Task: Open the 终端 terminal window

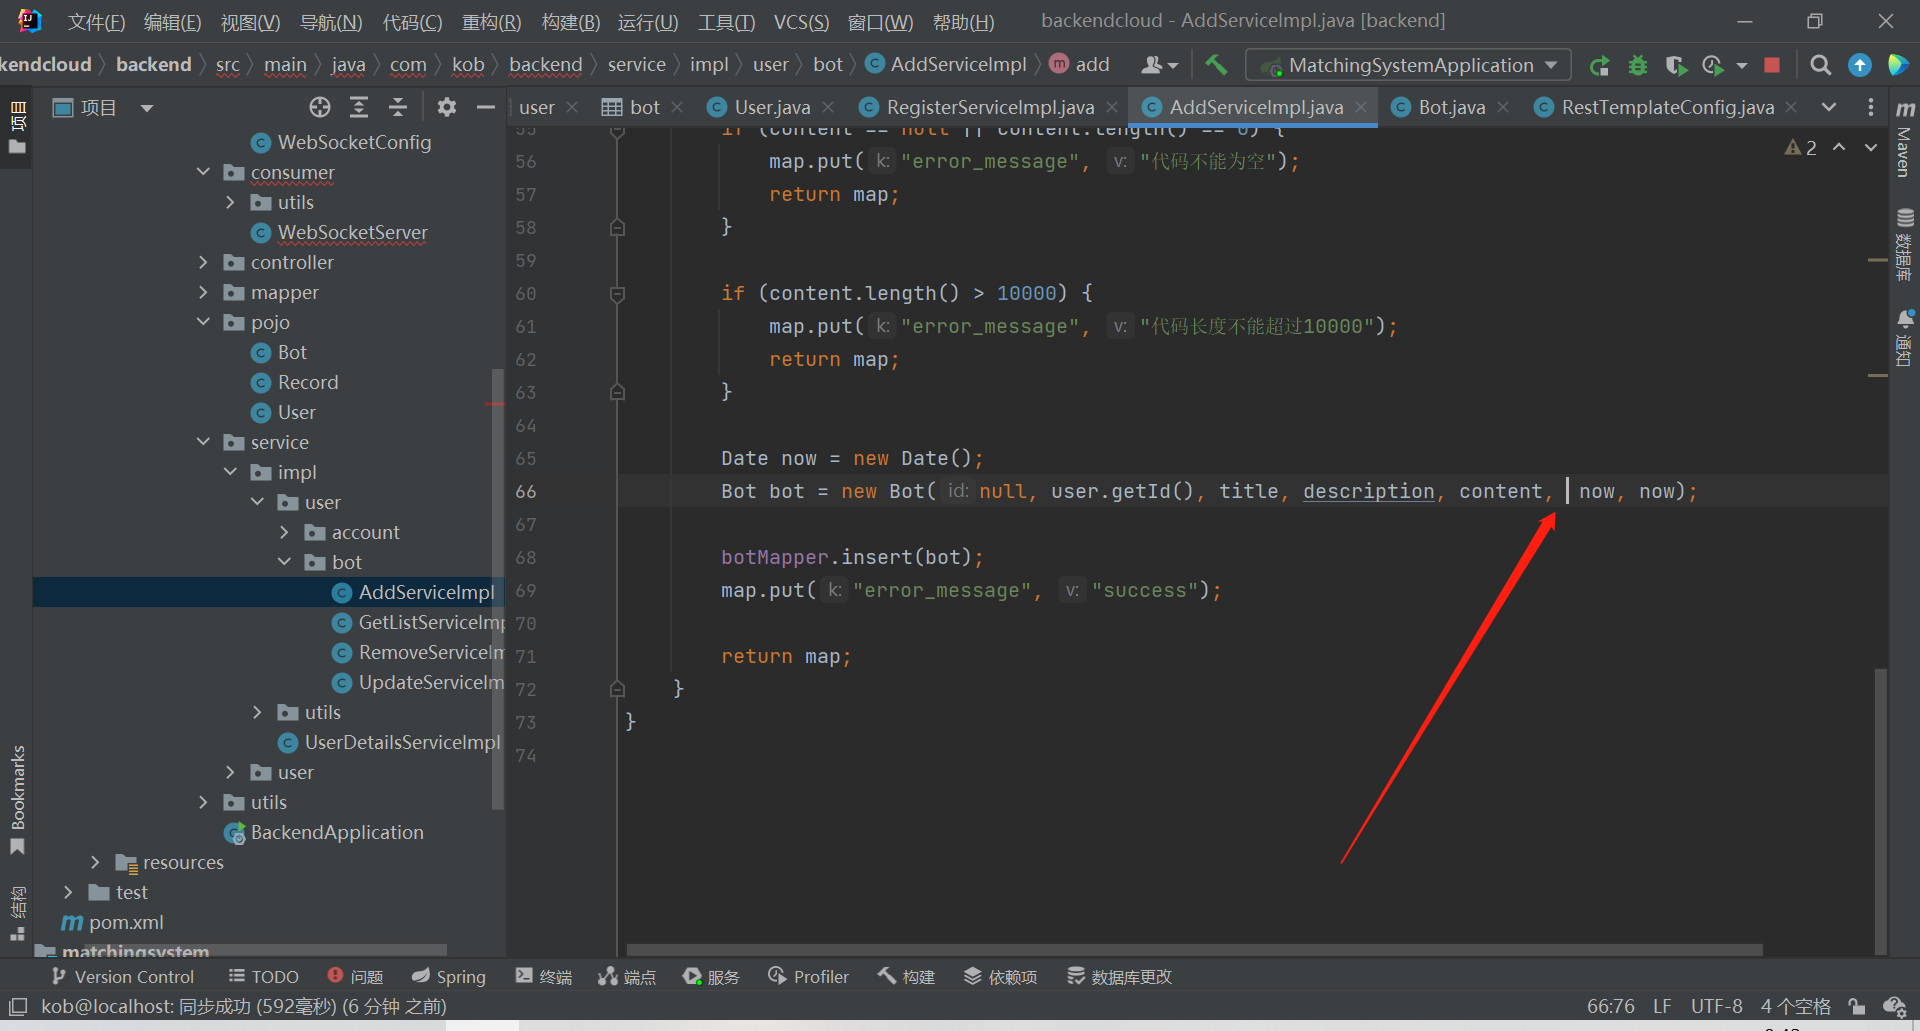Action: click(x=543, y=977)
